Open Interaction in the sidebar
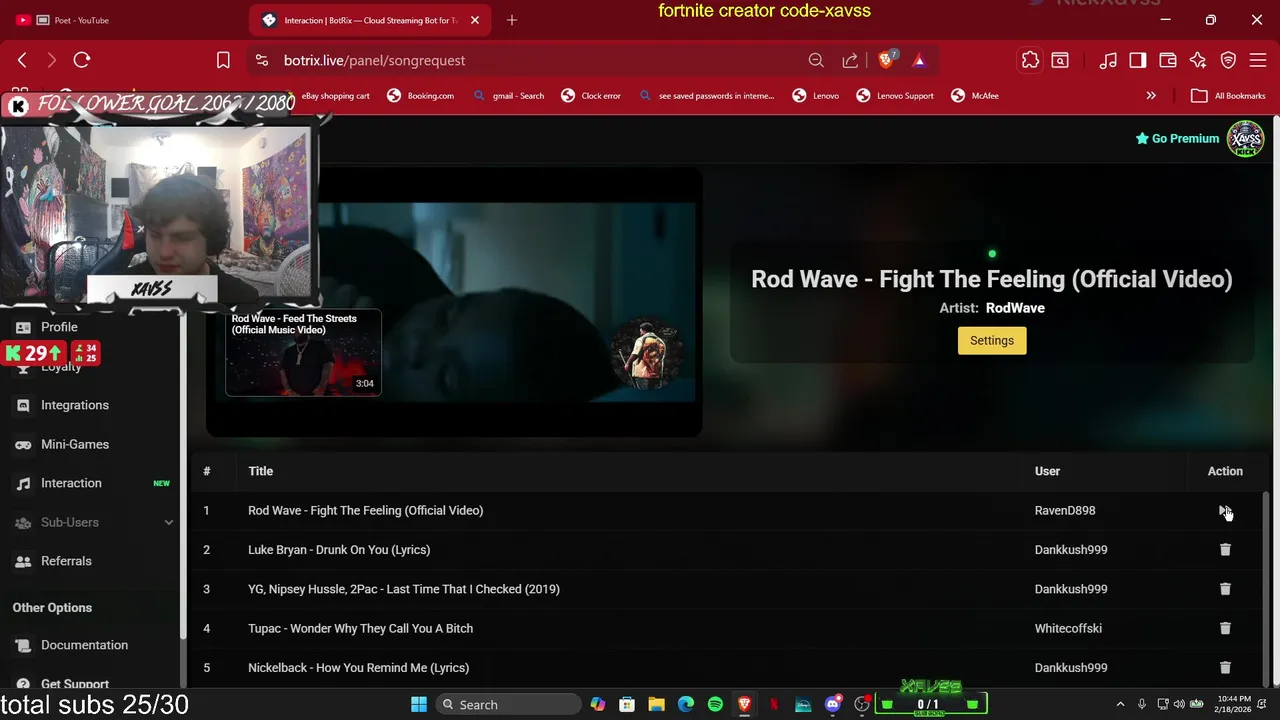Screen dimensions: 1280x720 click(x=71, y=483)
